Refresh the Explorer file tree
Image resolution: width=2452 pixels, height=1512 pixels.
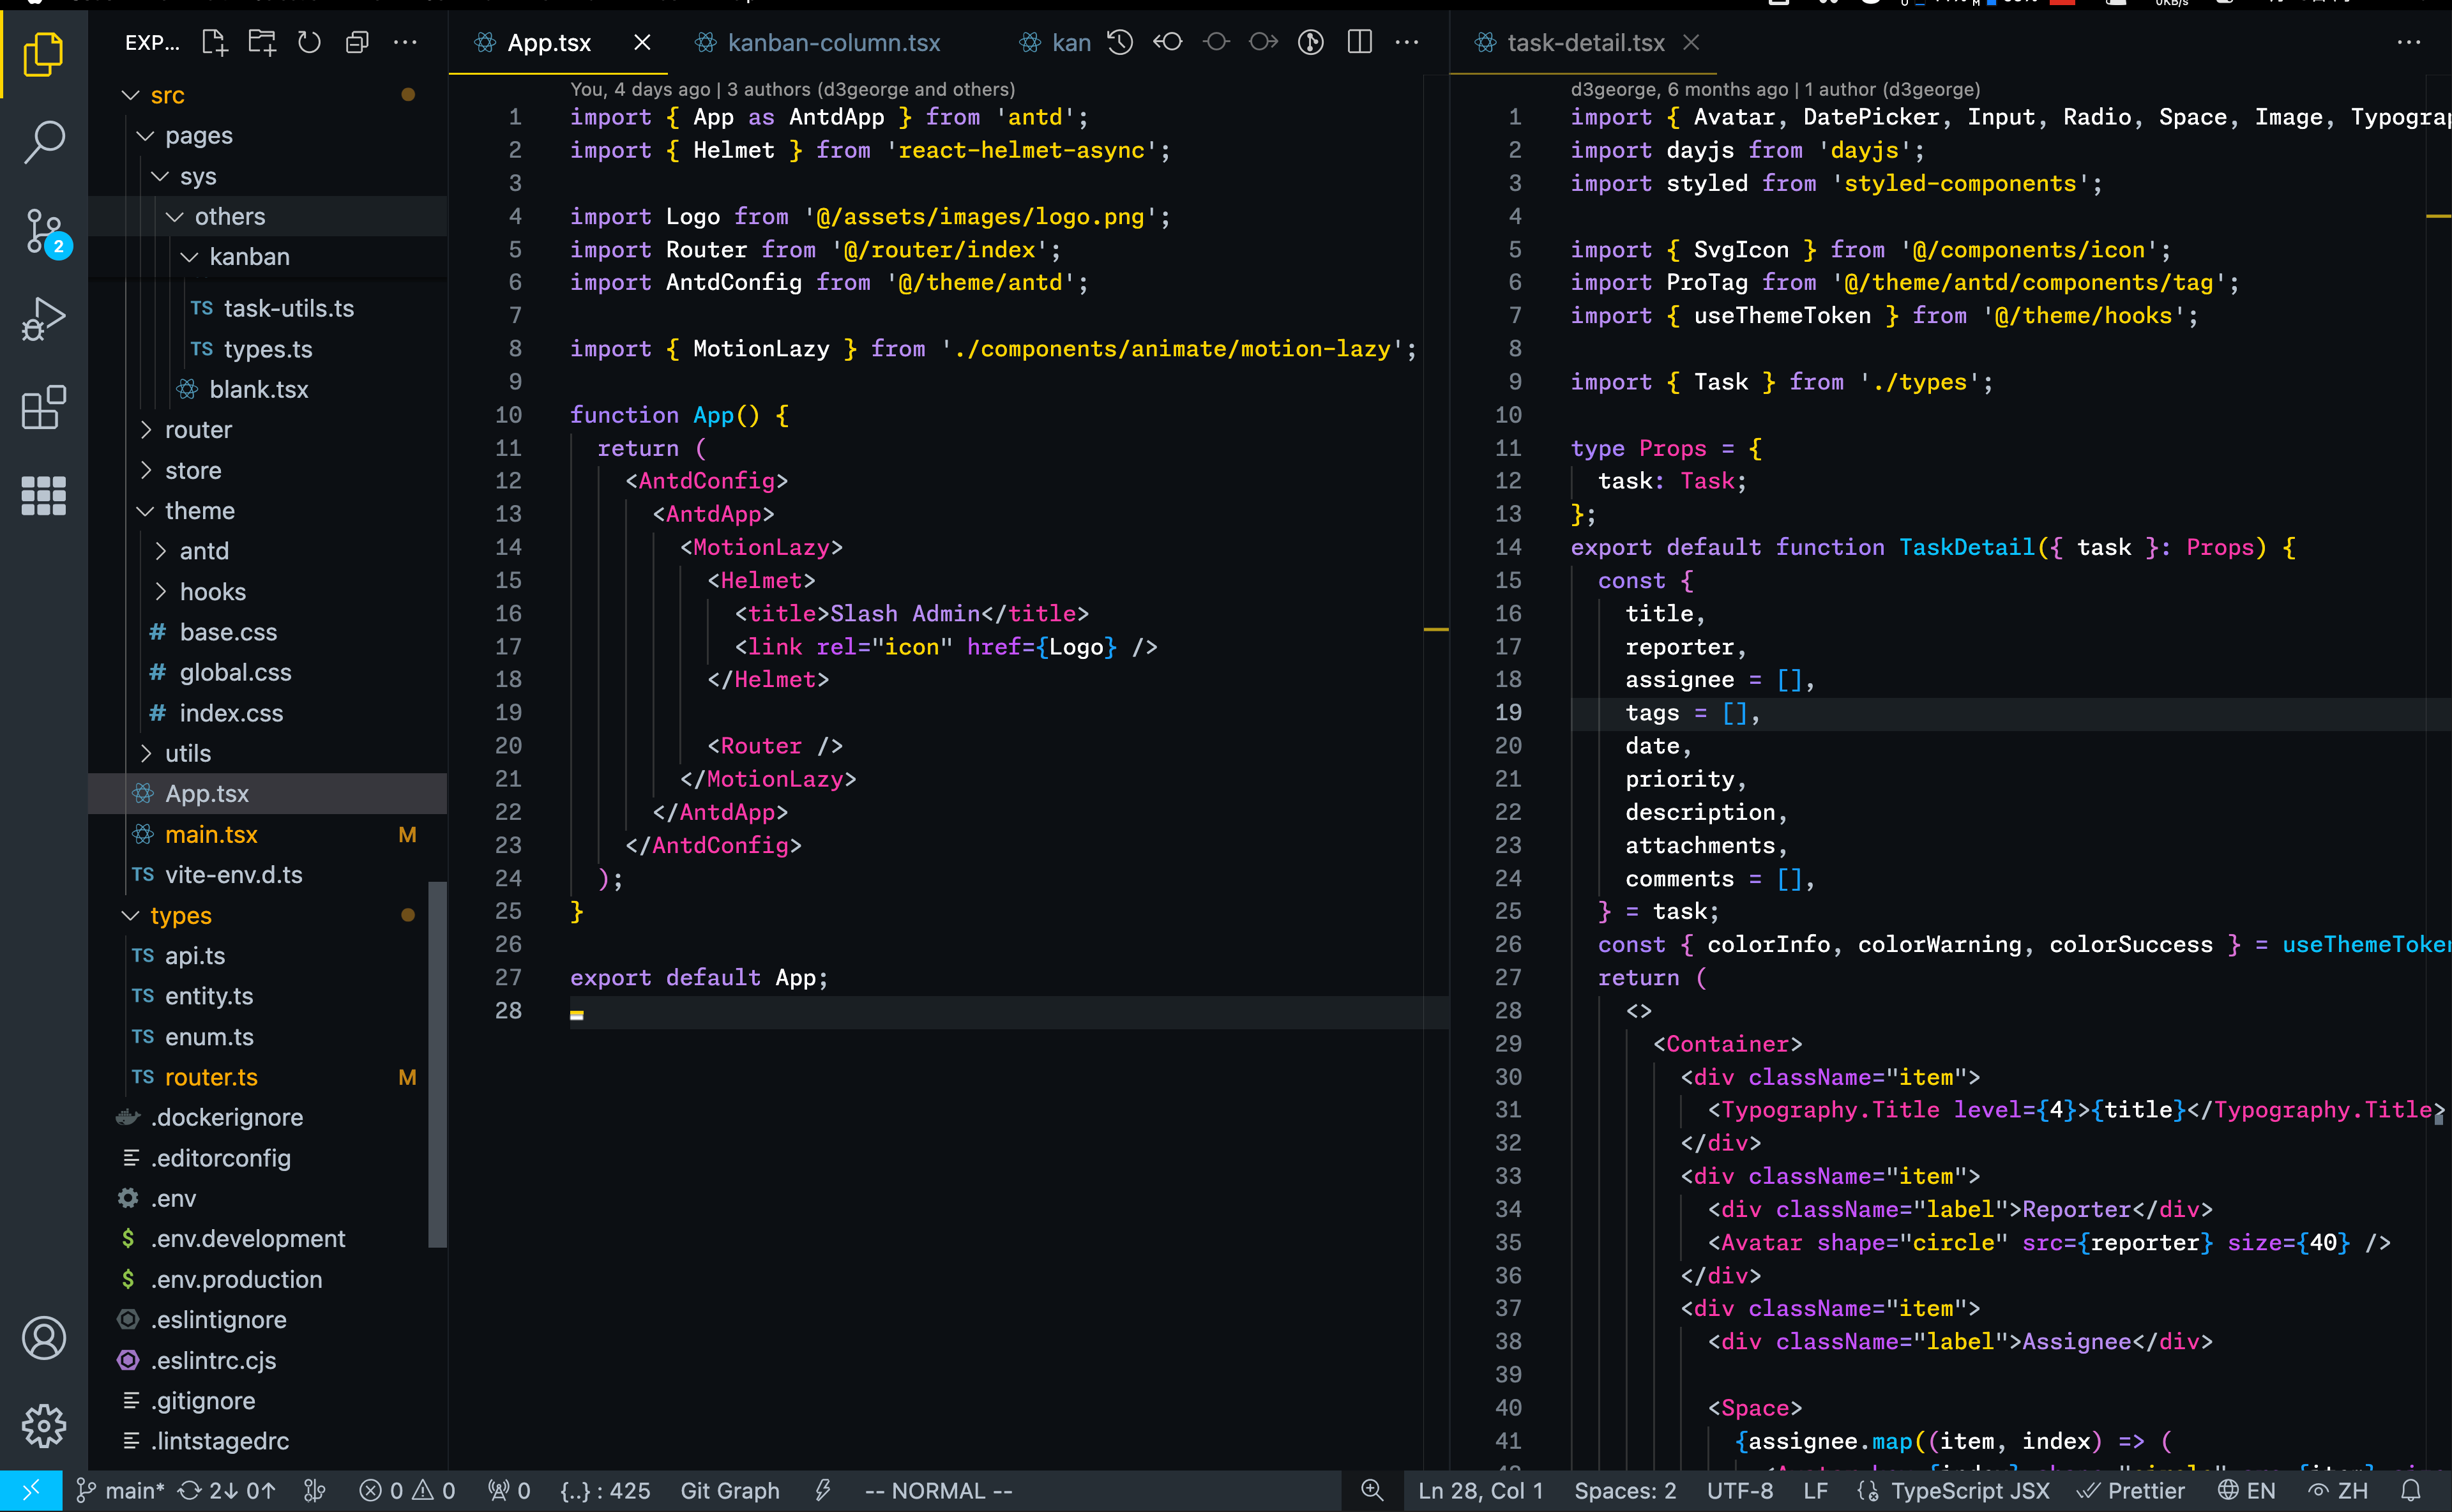(x=309, y=42)
